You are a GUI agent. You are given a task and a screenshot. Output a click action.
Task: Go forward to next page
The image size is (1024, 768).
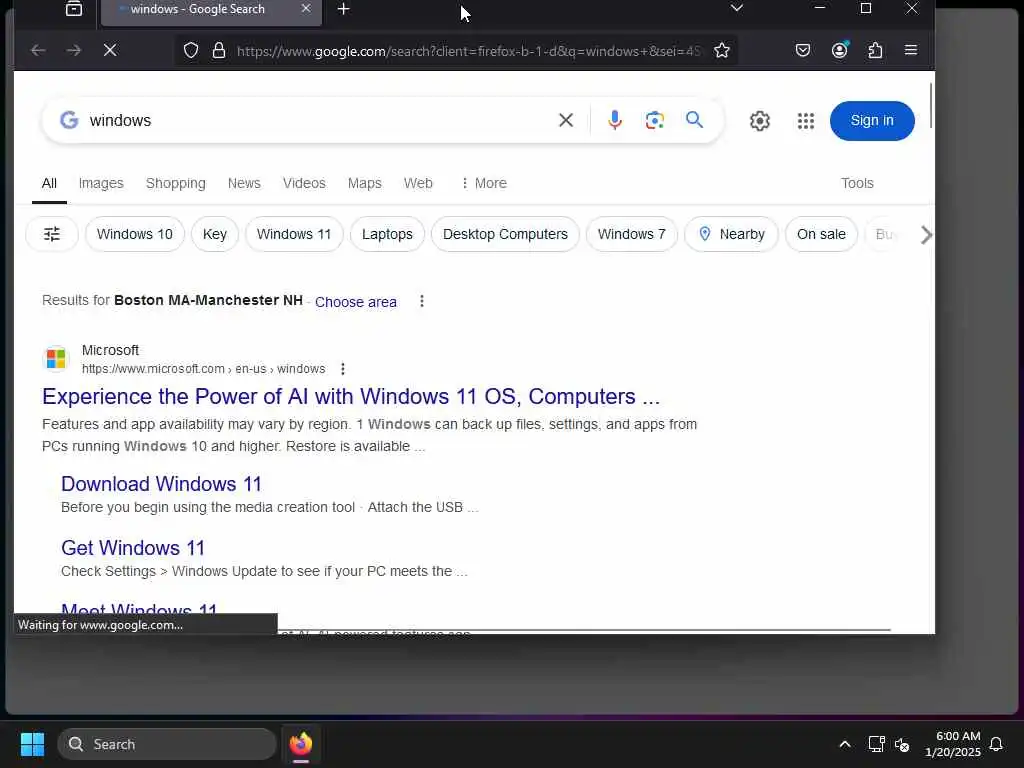pos(74,50)
